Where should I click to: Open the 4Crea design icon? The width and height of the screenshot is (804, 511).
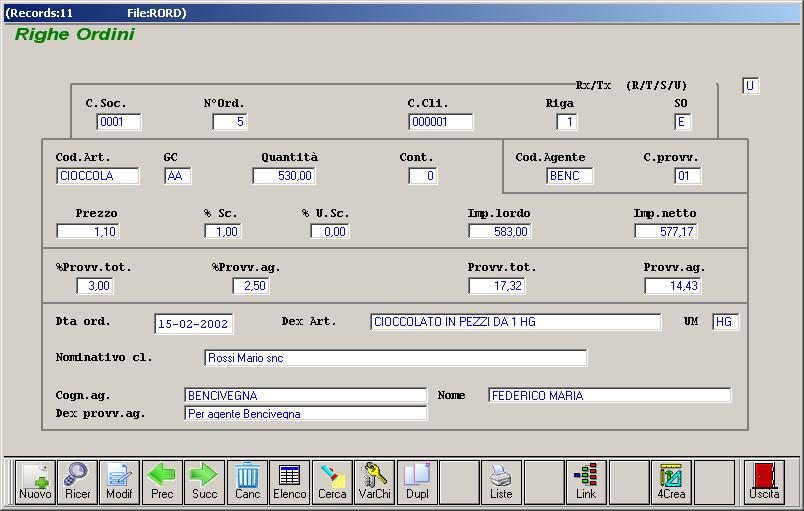pyautogui.click(x=671, y=482)
